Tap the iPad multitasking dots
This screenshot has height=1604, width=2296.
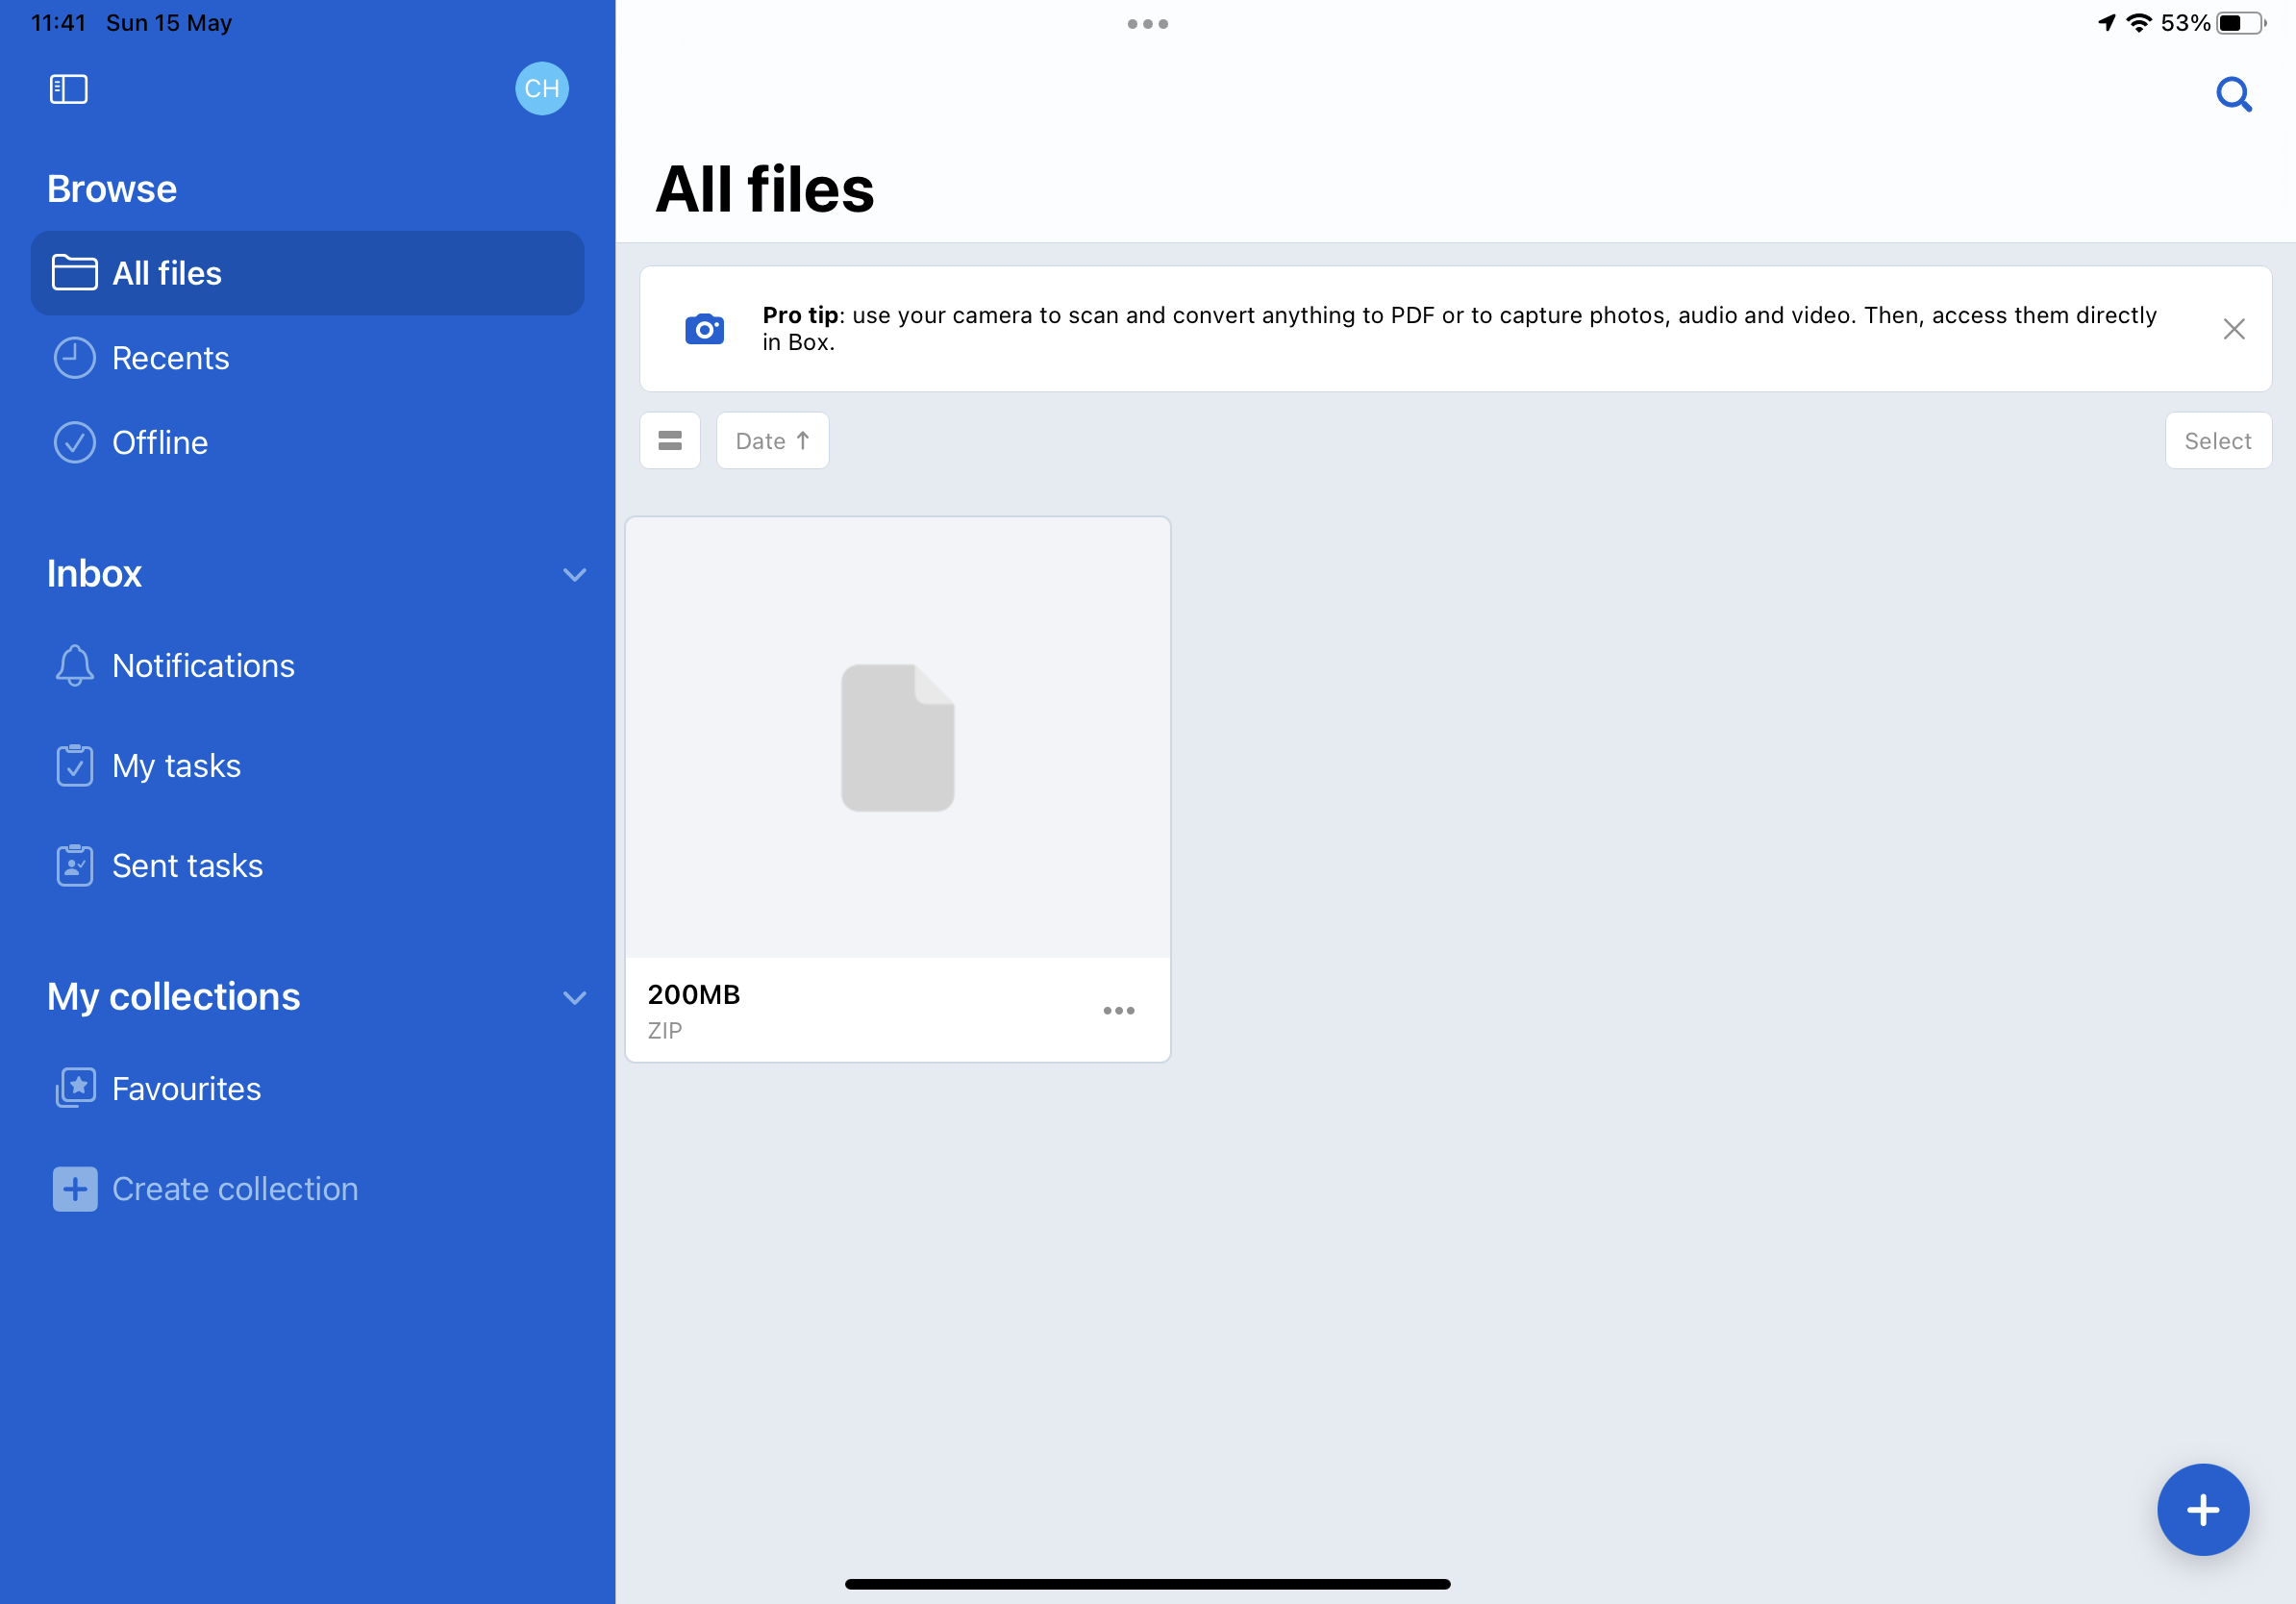coord(1147,24)
